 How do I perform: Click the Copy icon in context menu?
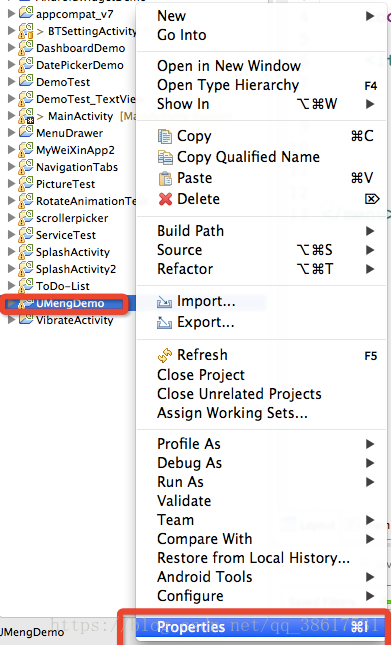pyautogui.click(x=165, y=136)
